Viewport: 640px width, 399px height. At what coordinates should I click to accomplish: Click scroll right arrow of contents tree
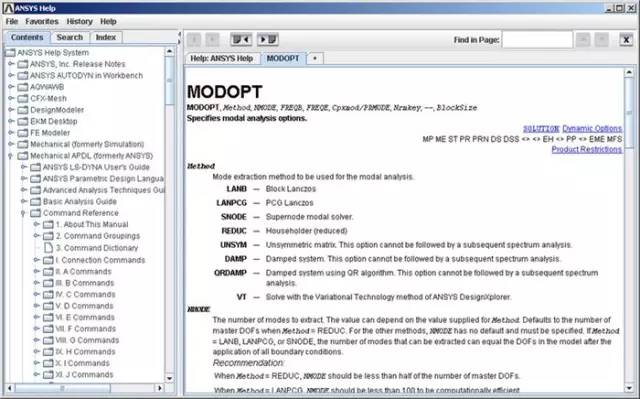pos(160,388)
